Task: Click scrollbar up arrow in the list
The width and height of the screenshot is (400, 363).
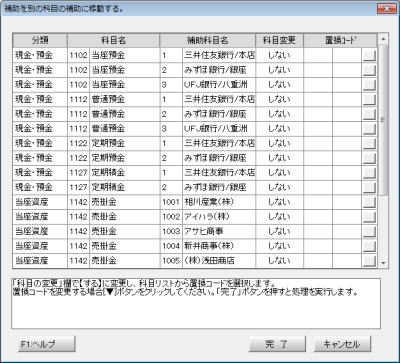Action: tap(383, 38)
